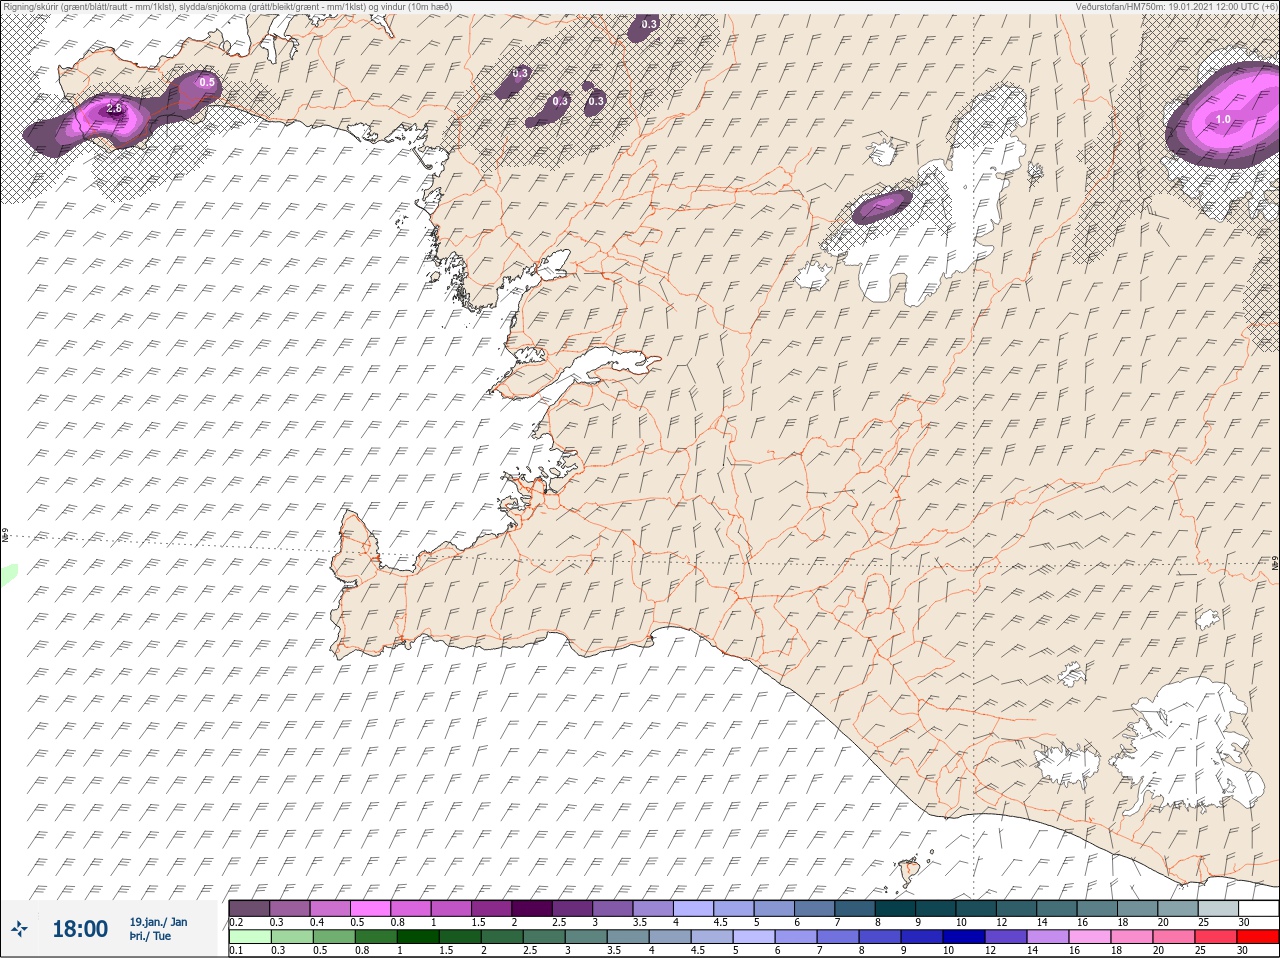Click the 2.6 precipitation maximum label

tap(113, 108)
